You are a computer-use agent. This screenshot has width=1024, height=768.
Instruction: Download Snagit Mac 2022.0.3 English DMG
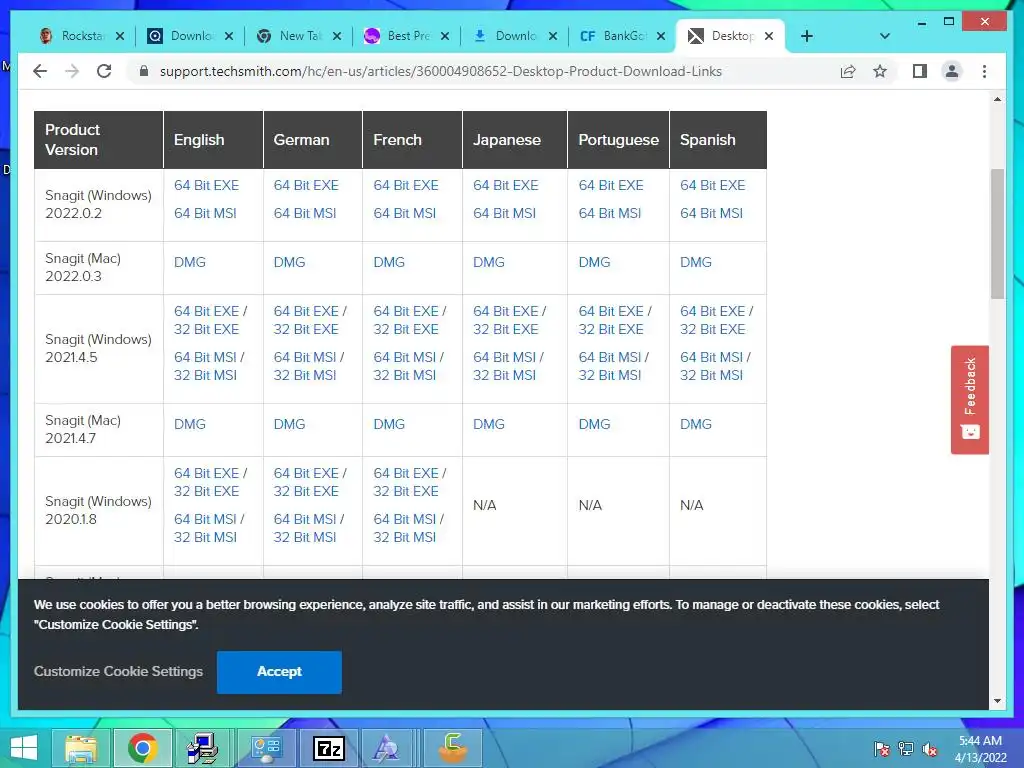(189, 262)
